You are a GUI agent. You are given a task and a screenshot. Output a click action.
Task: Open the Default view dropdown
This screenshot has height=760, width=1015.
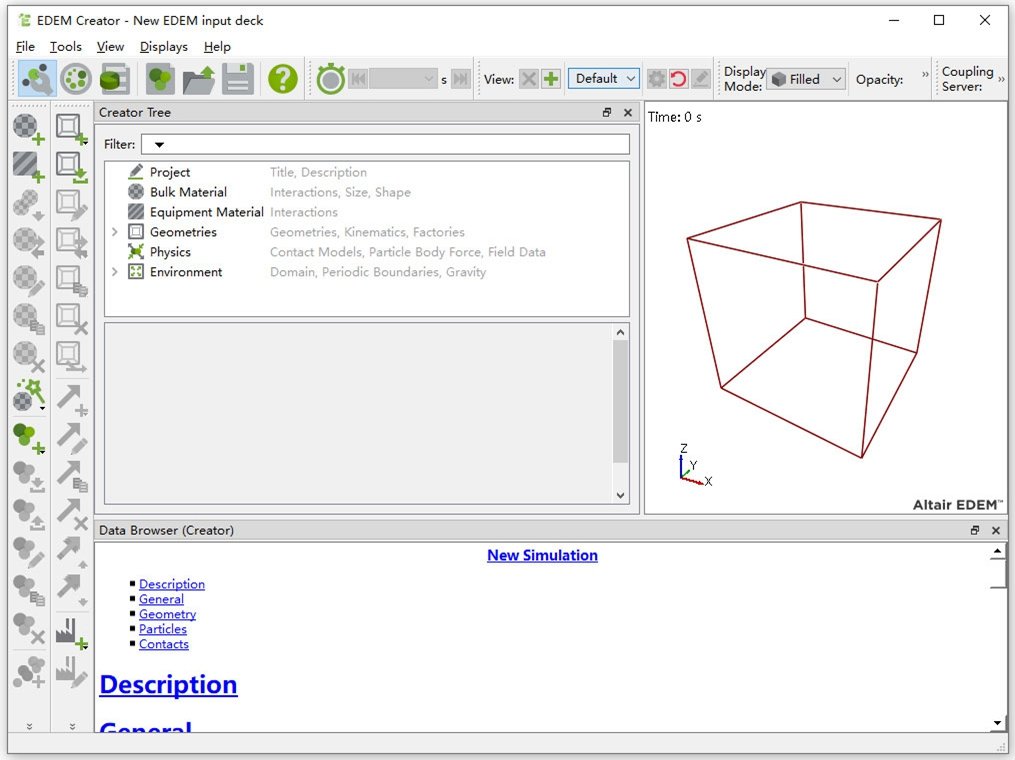tap(603, 79)
